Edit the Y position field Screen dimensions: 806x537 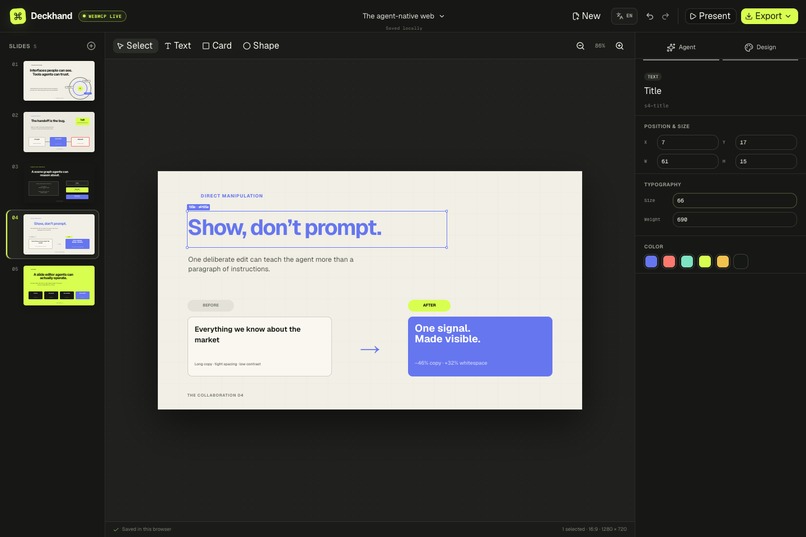[766, 142]
